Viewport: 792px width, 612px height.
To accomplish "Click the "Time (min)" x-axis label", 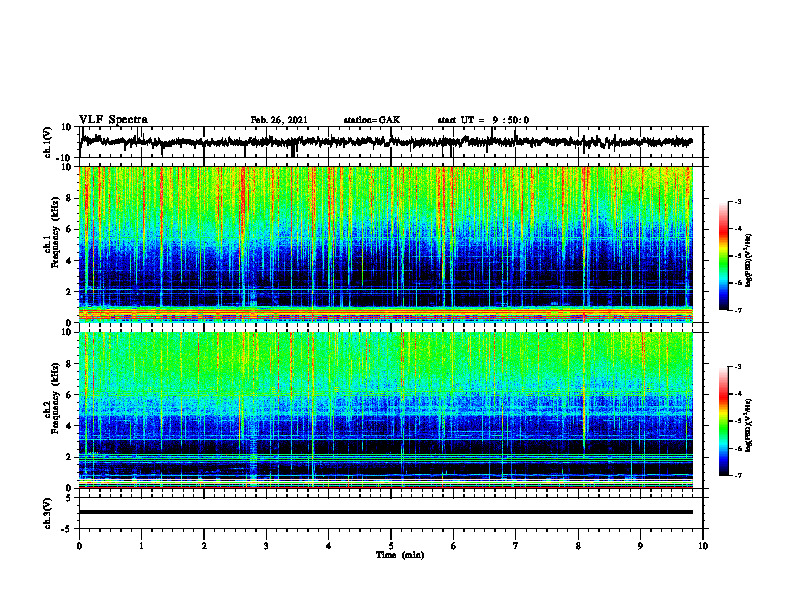I will (x=400, y=555).
